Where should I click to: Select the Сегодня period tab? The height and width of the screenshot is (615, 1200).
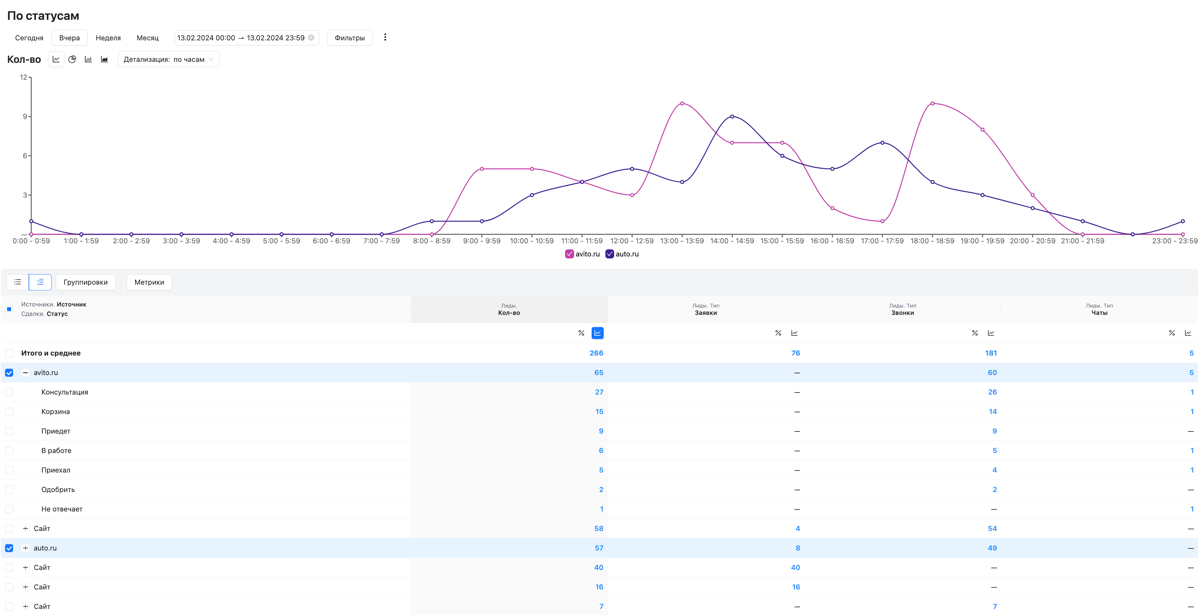[x=29, y=38]
